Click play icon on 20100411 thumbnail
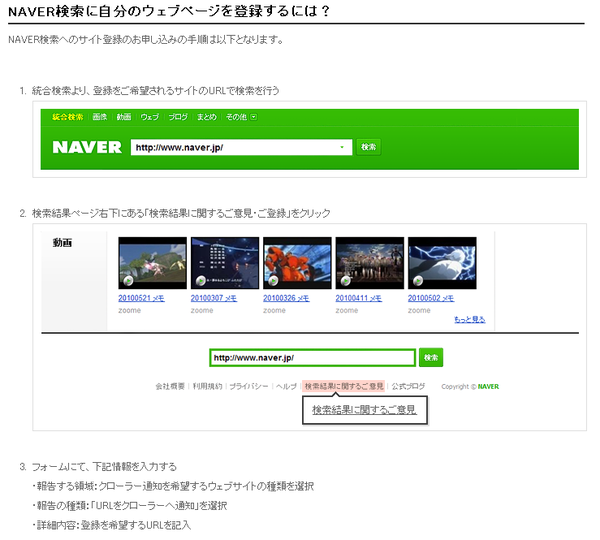 [x=345, y=281]
